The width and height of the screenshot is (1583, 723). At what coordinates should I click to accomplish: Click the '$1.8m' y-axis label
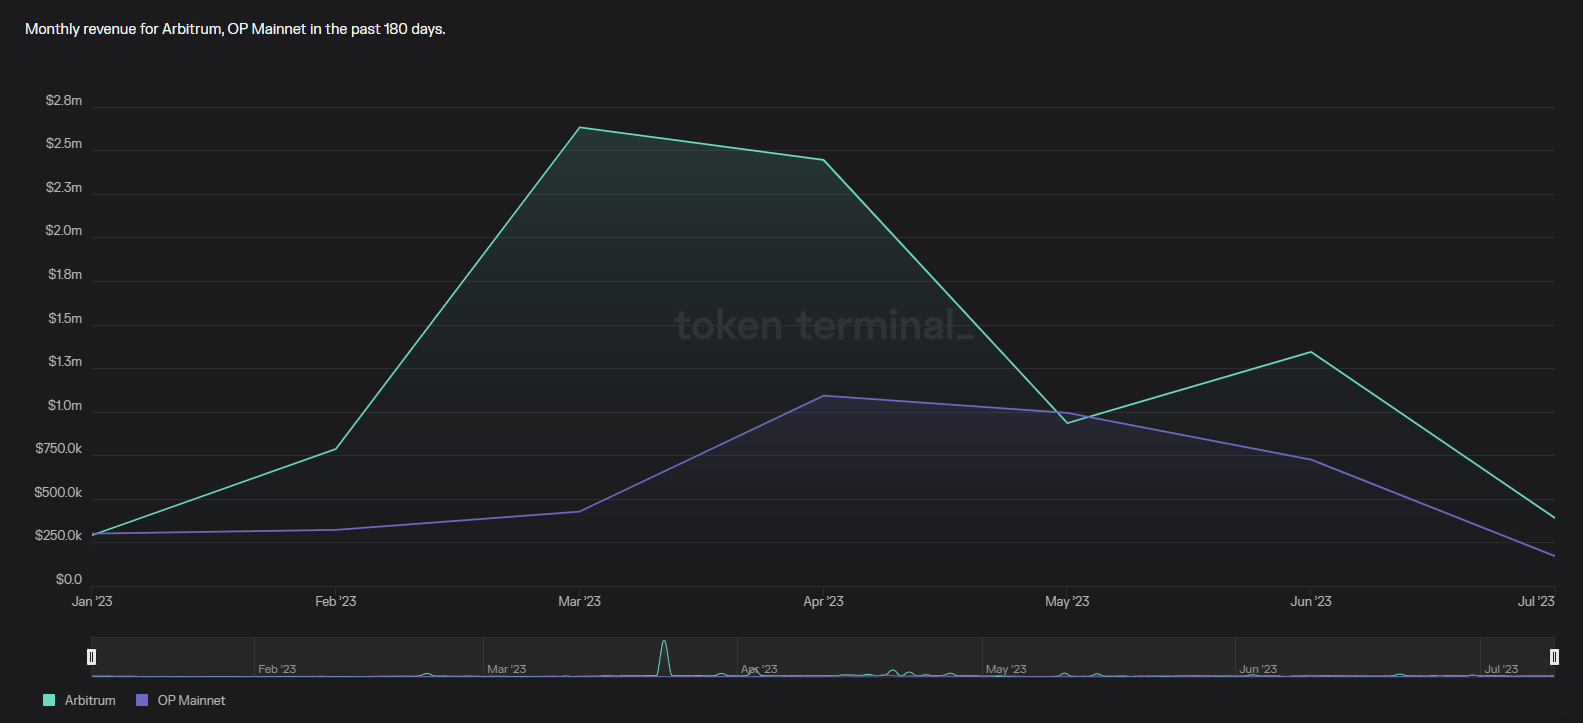[x=65, y=274]
